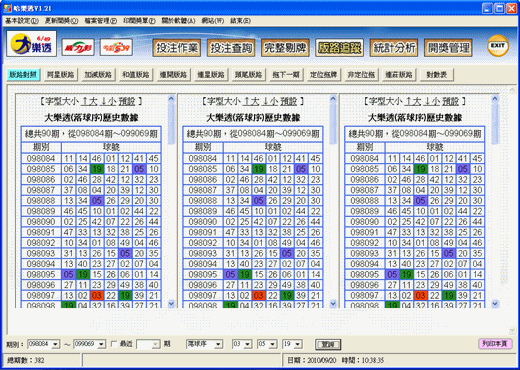Screen dimensions: 520x370
Task: Expand the start period dropdown 098084
Action: 56,344
